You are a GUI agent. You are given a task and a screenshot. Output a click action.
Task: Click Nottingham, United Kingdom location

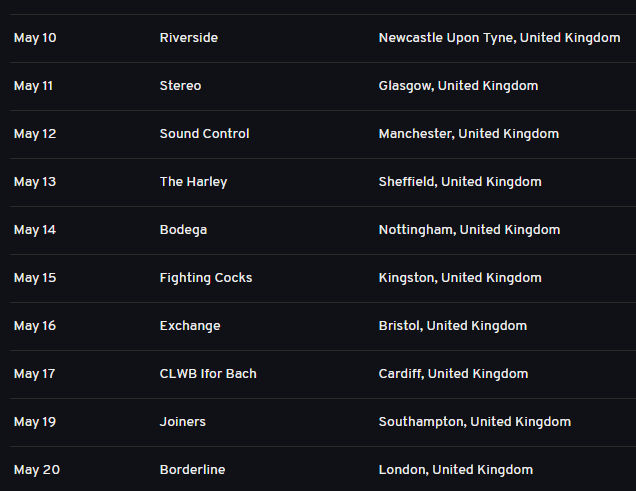tap(469, 230)
